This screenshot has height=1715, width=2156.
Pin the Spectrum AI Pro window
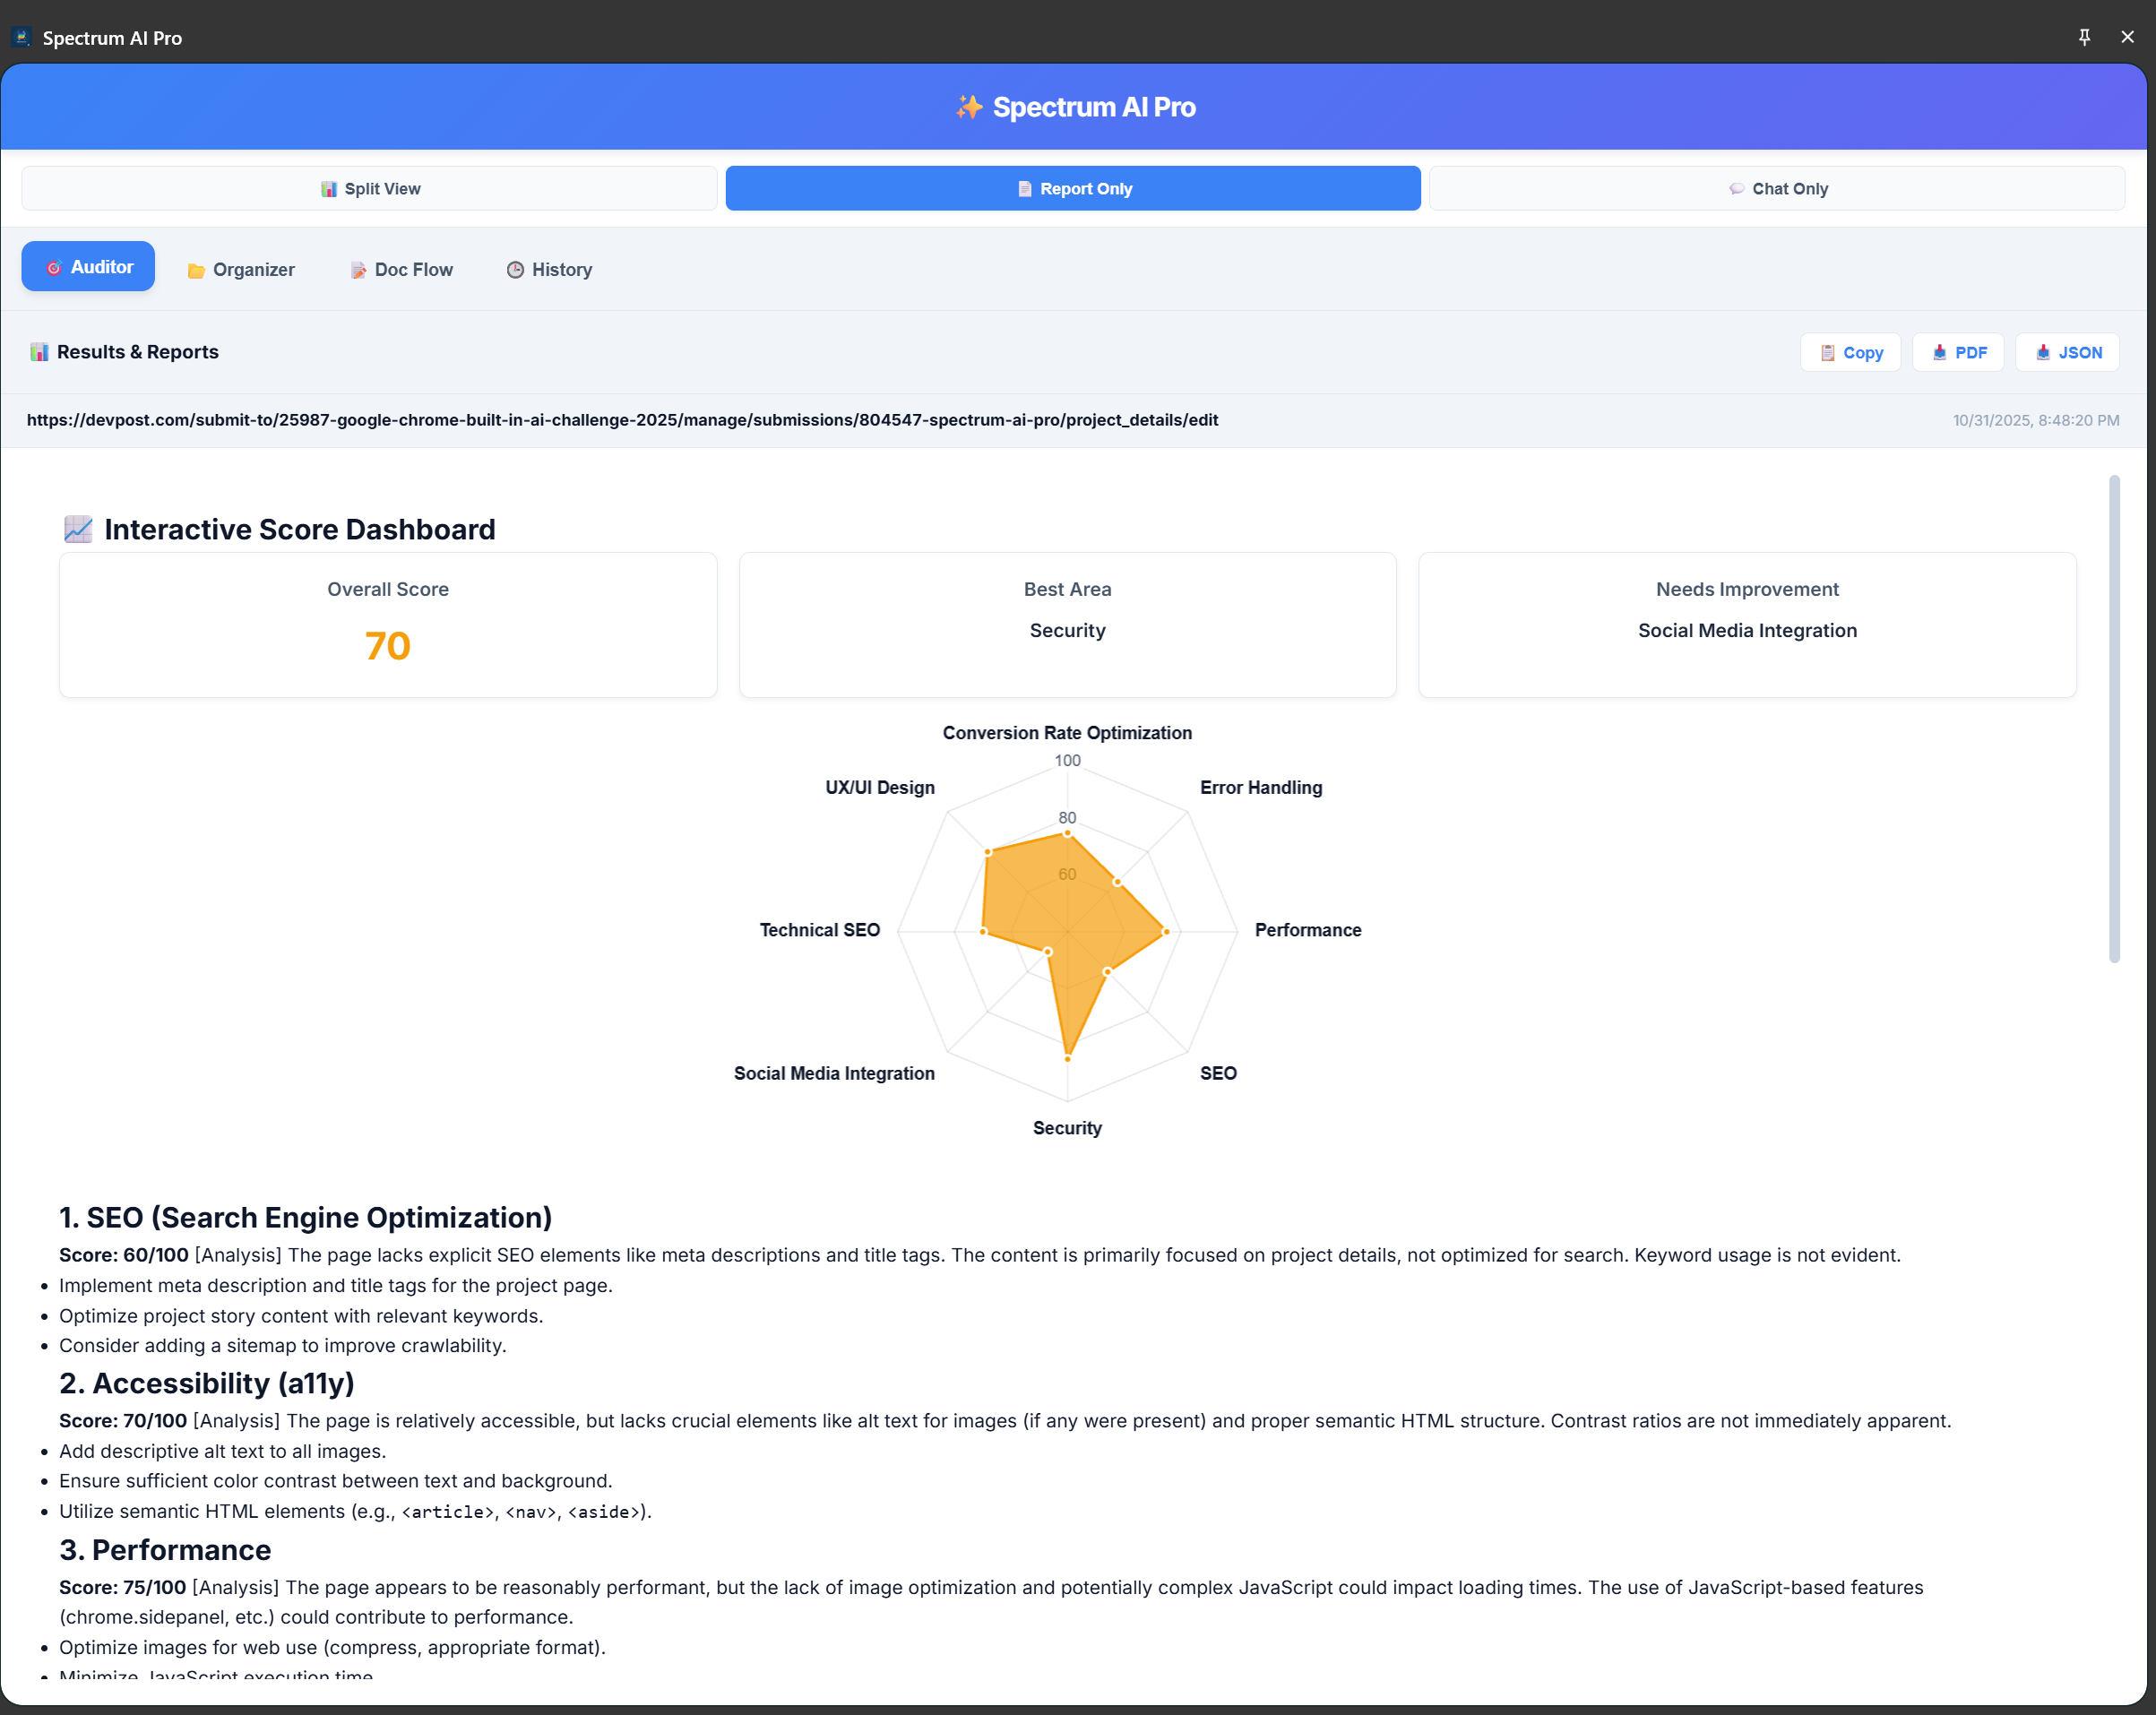2084,37
